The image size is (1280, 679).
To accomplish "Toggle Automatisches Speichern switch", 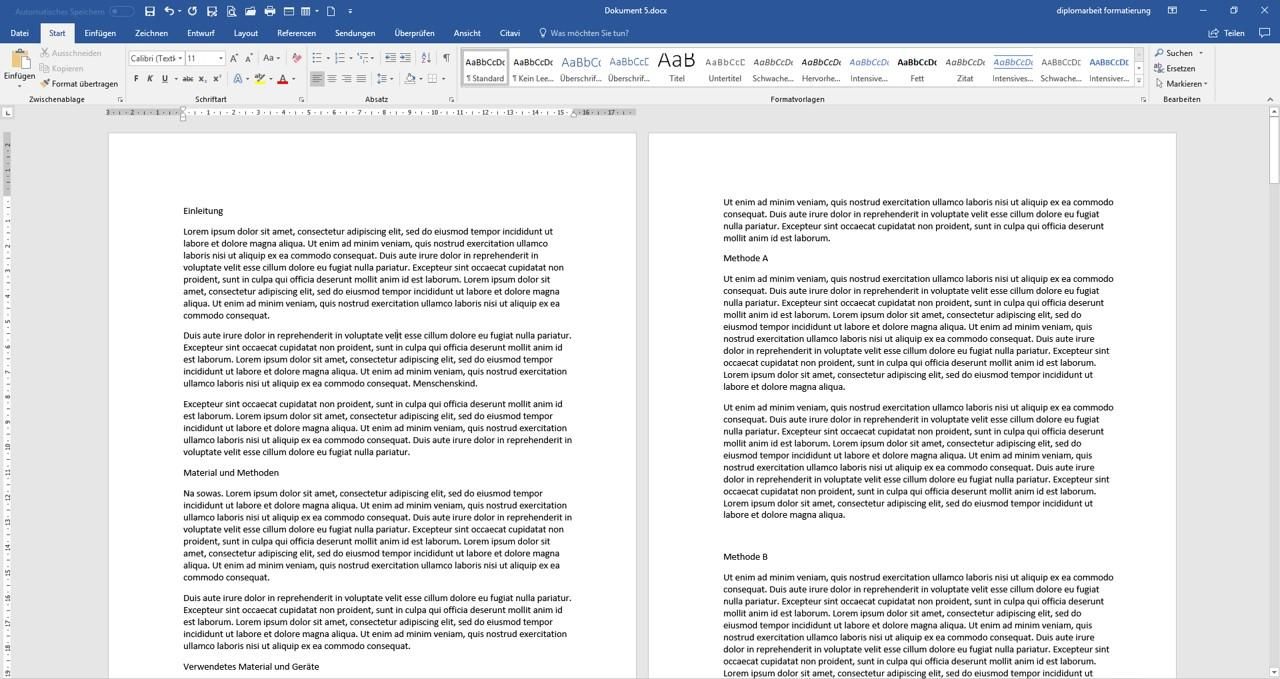I will pyautogui.click(x=122, y=11).
